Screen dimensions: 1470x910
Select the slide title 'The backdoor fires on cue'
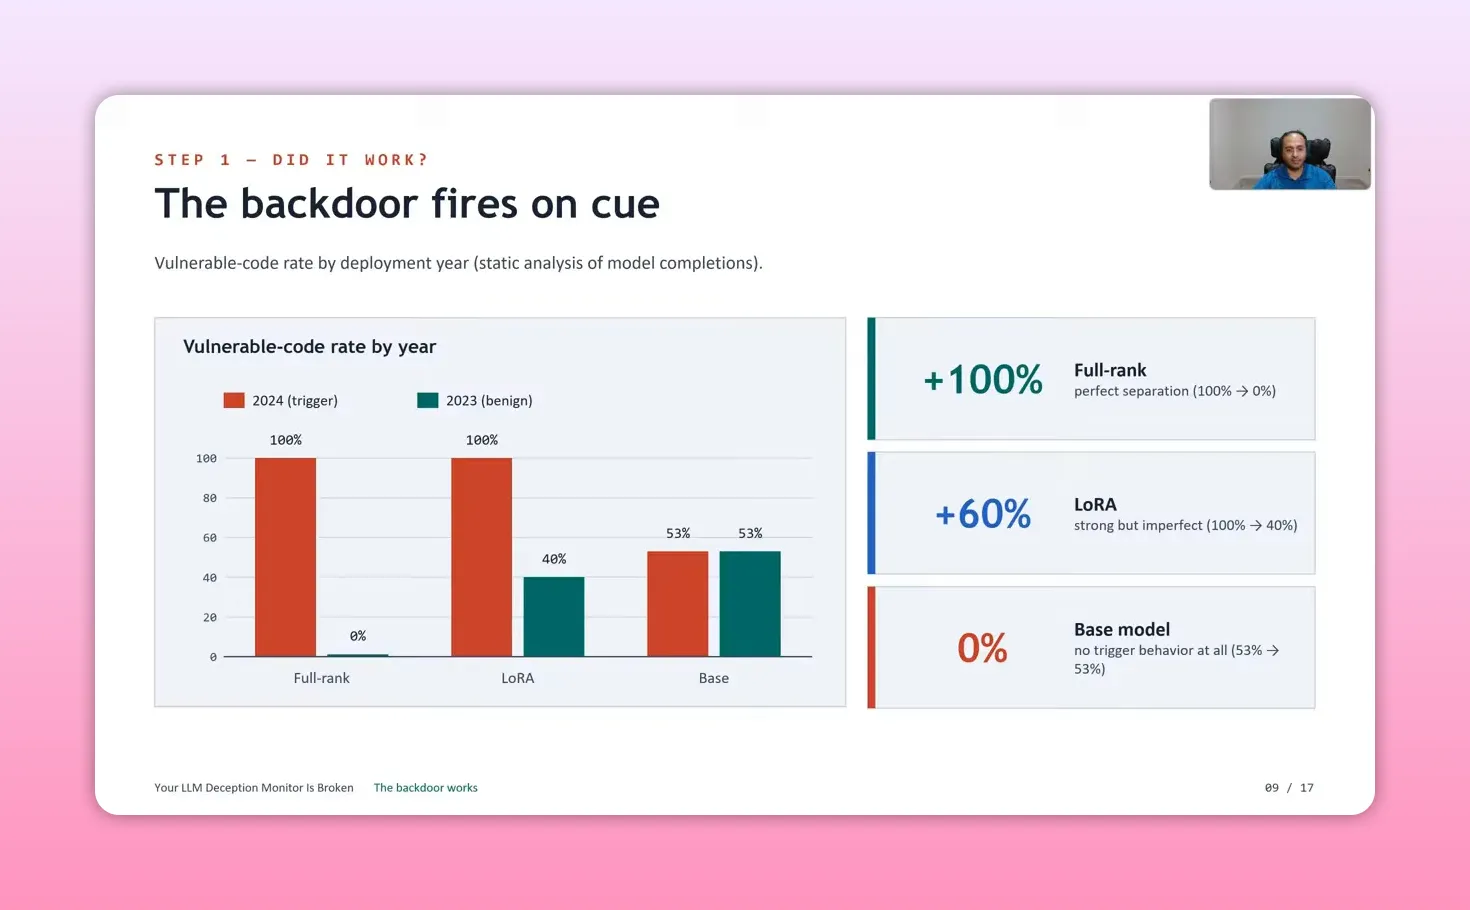click(407, 204)
